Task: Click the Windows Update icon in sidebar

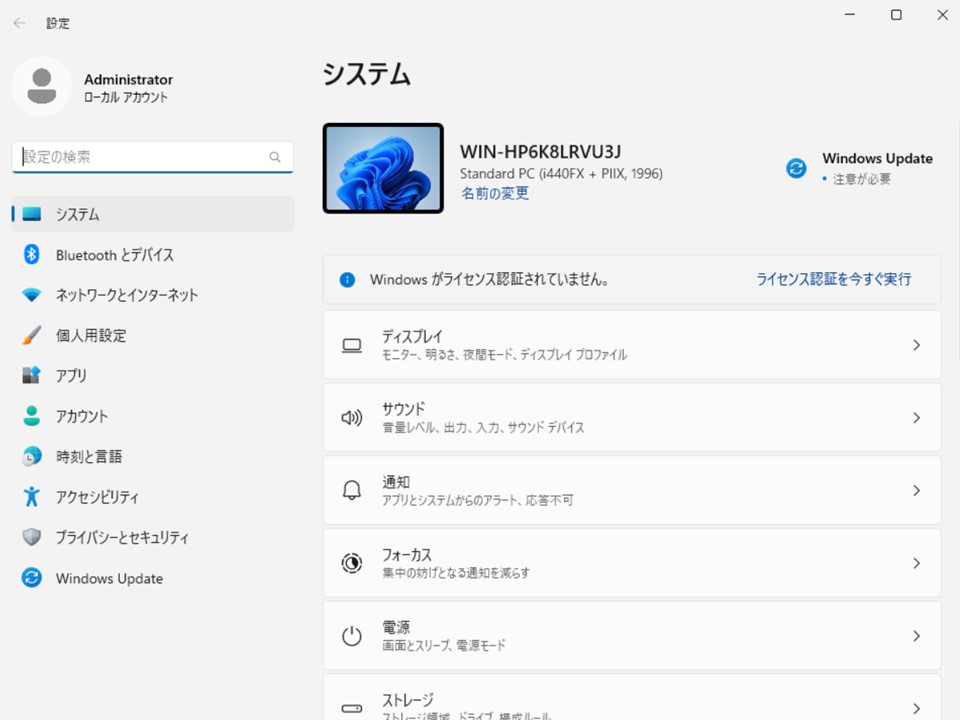Action: pos(32,577)
